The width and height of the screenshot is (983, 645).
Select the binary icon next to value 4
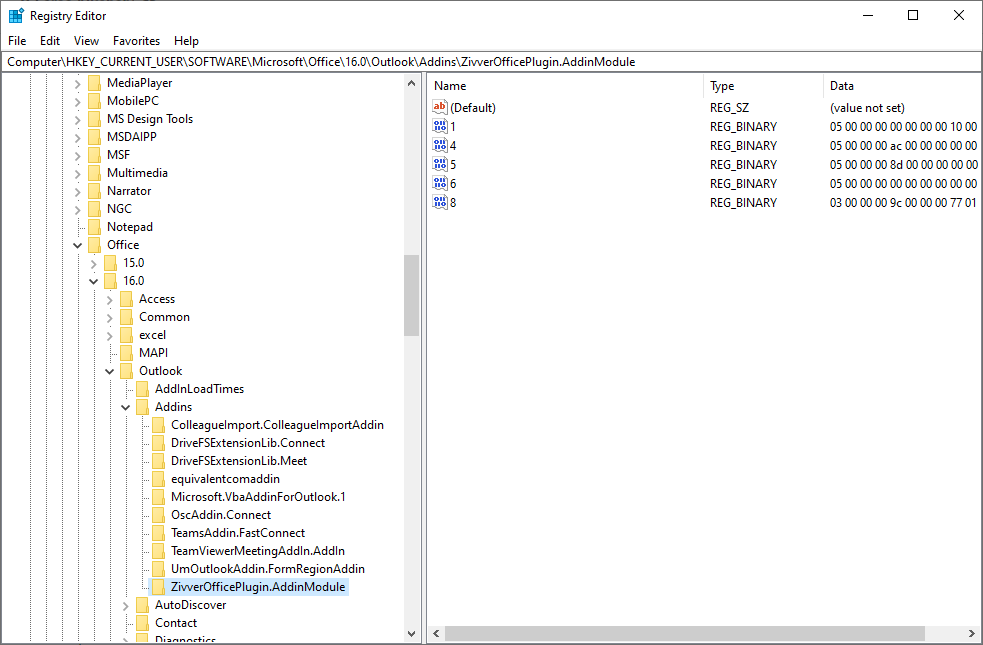click(440, 145)
